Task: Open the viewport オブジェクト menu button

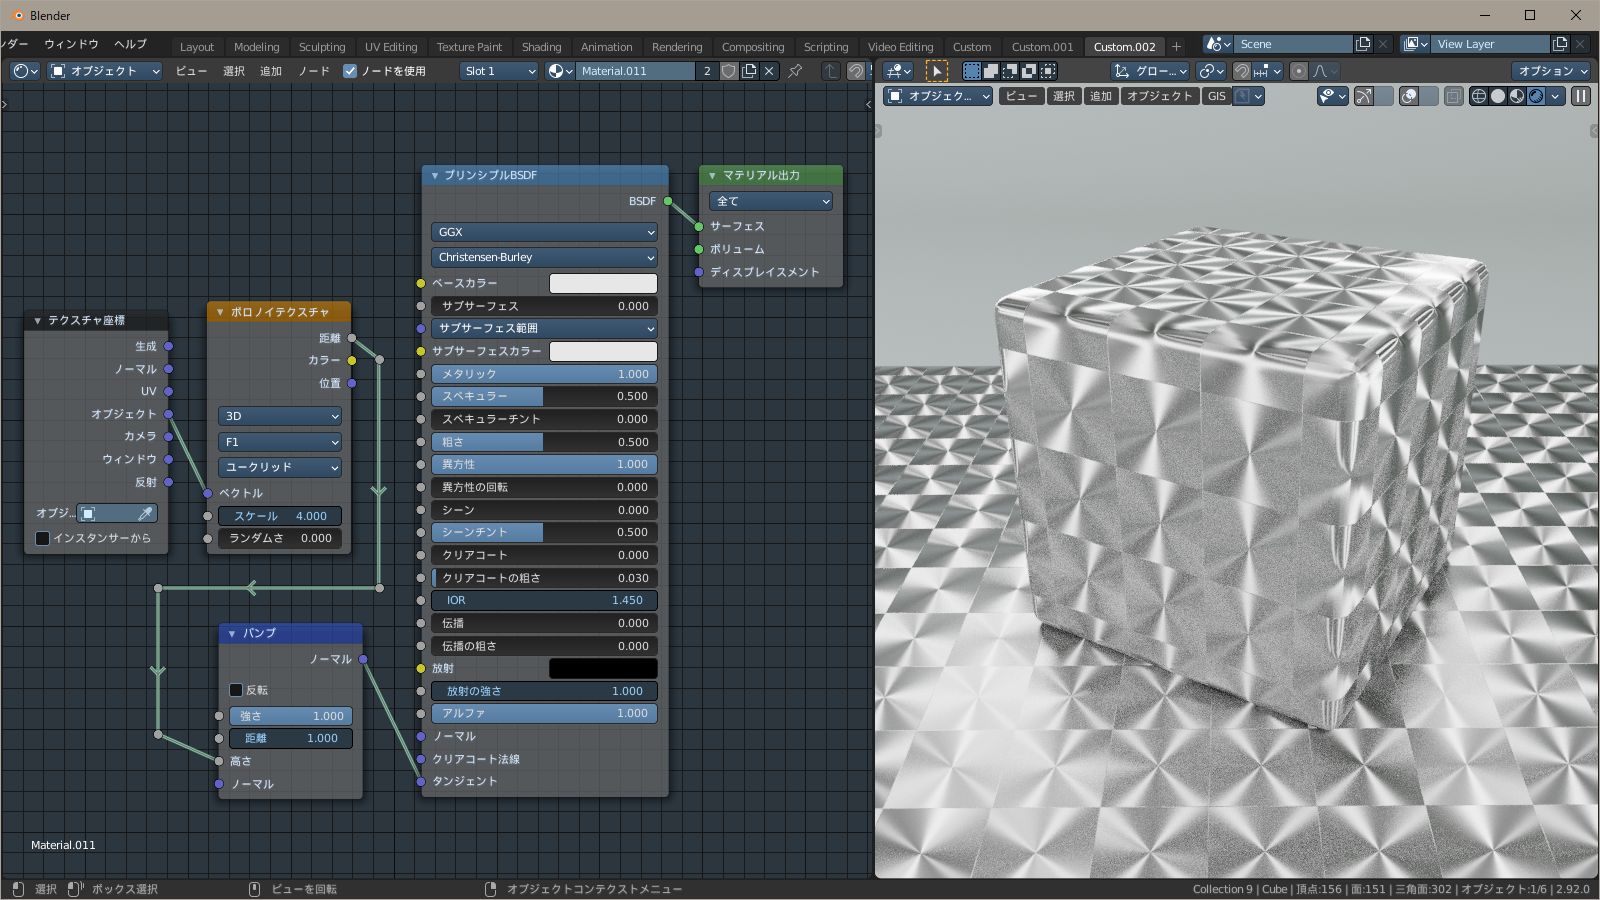Action: tap(1160, 96)
